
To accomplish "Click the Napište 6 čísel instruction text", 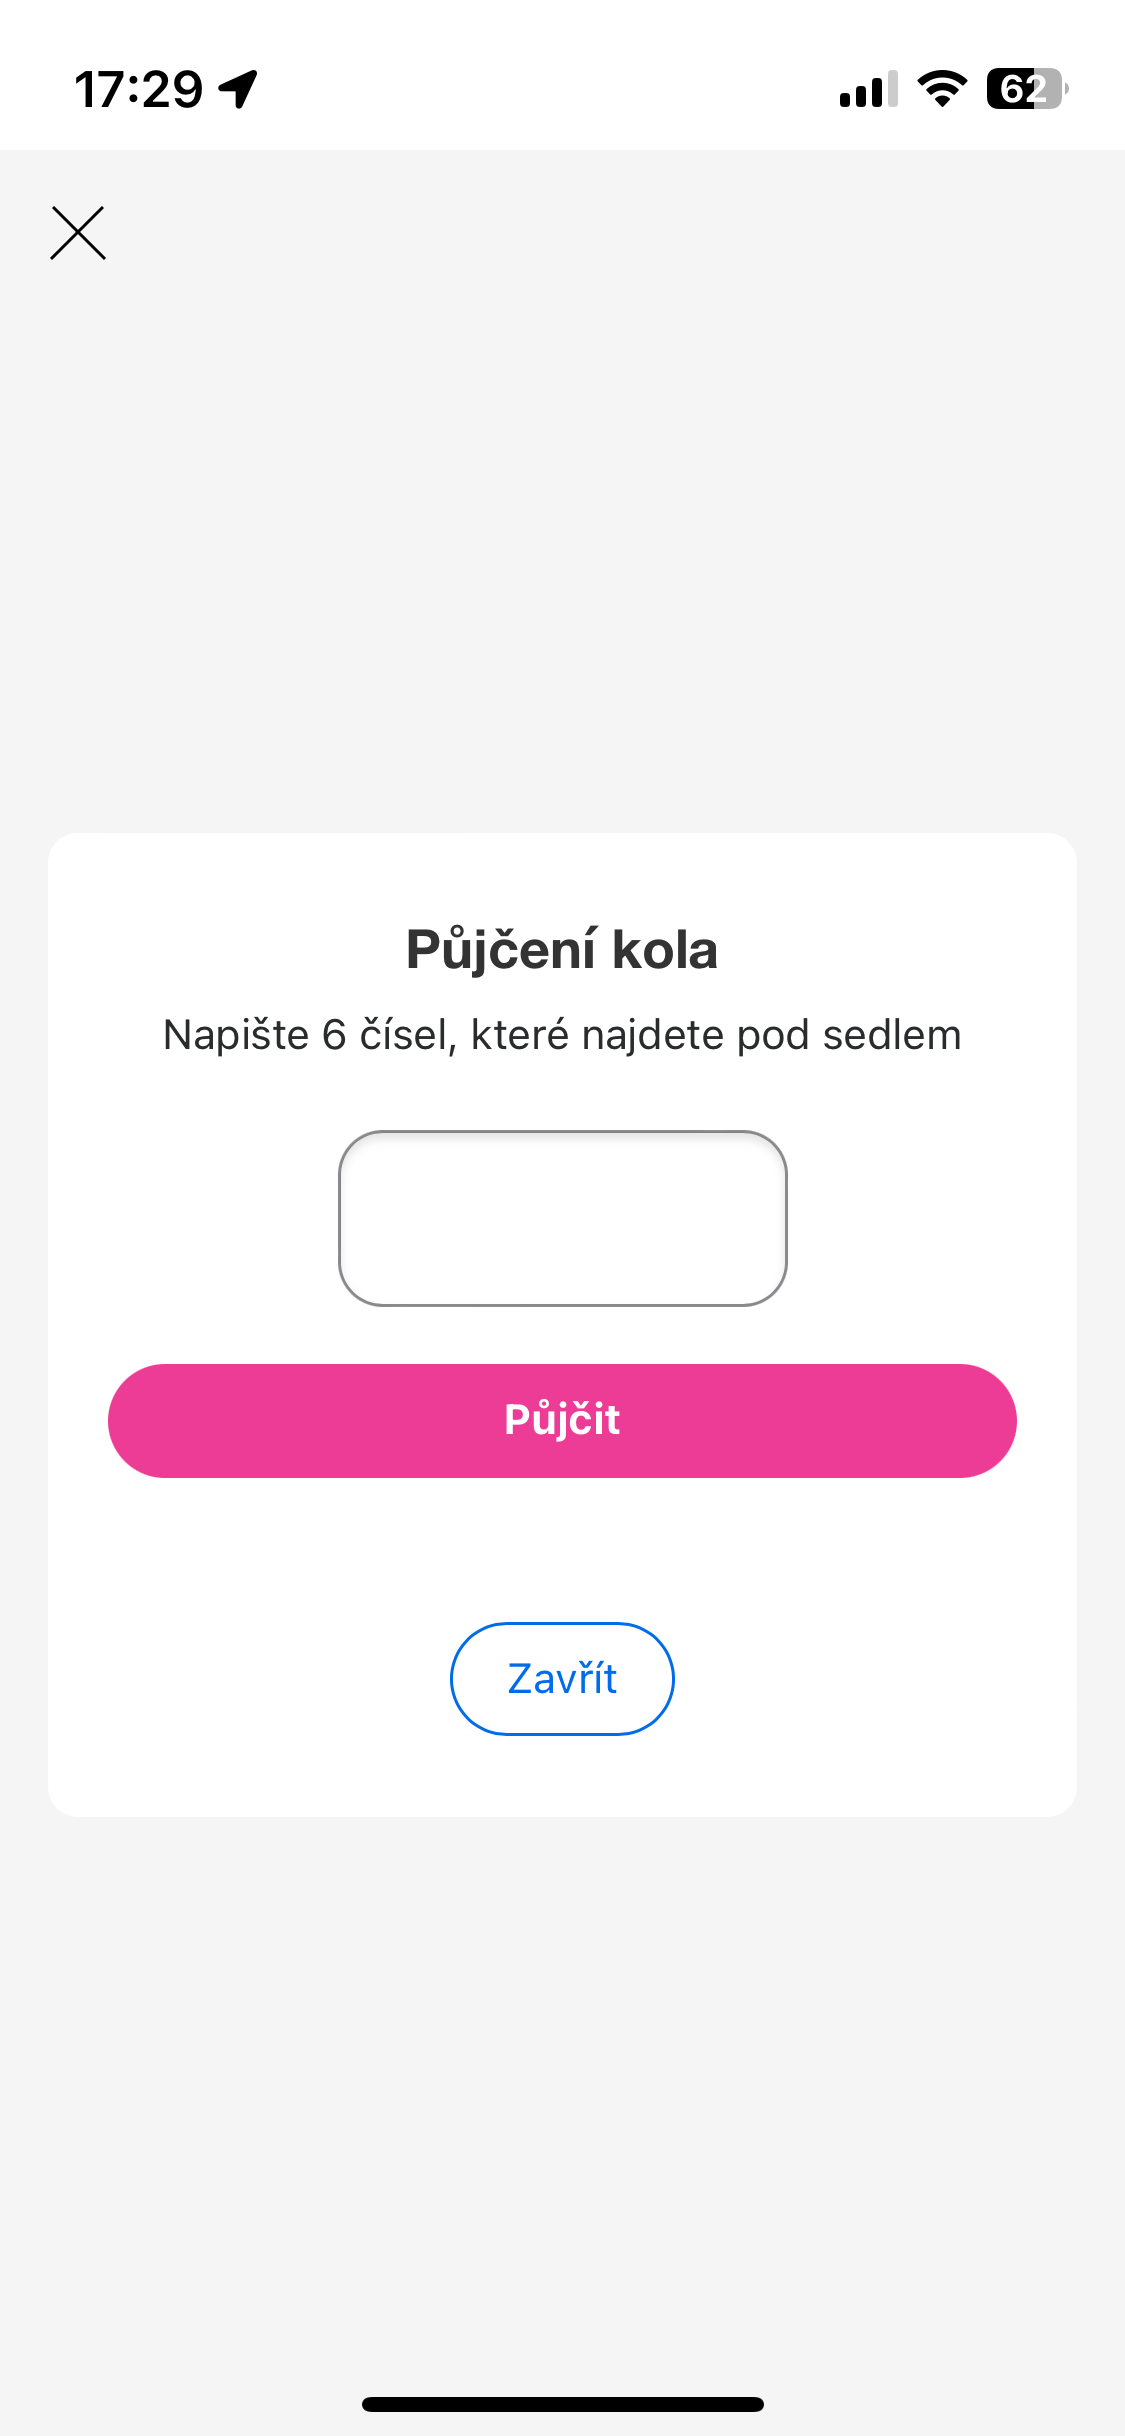I will 562,1035.
